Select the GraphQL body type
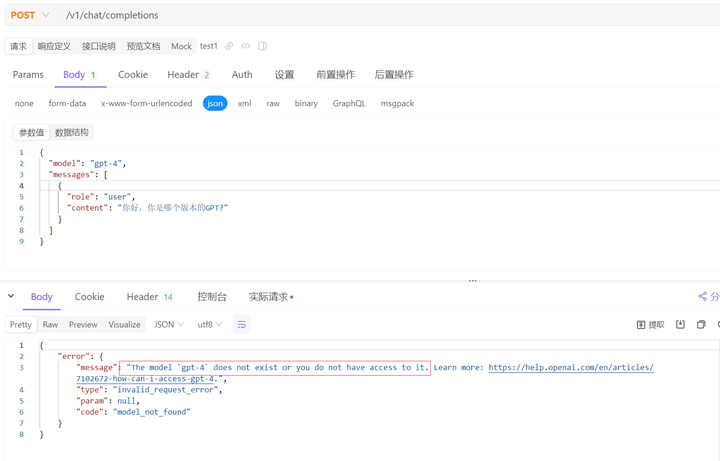720x461 pixels. [x=349, y=104]
